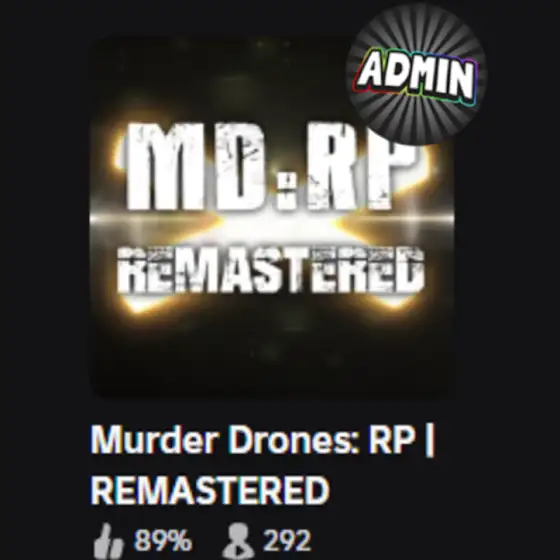Screen dimensions: 560x560
Task: Click REMASTERED text inside the thumbnail artwork
Action: pos(271,270)
